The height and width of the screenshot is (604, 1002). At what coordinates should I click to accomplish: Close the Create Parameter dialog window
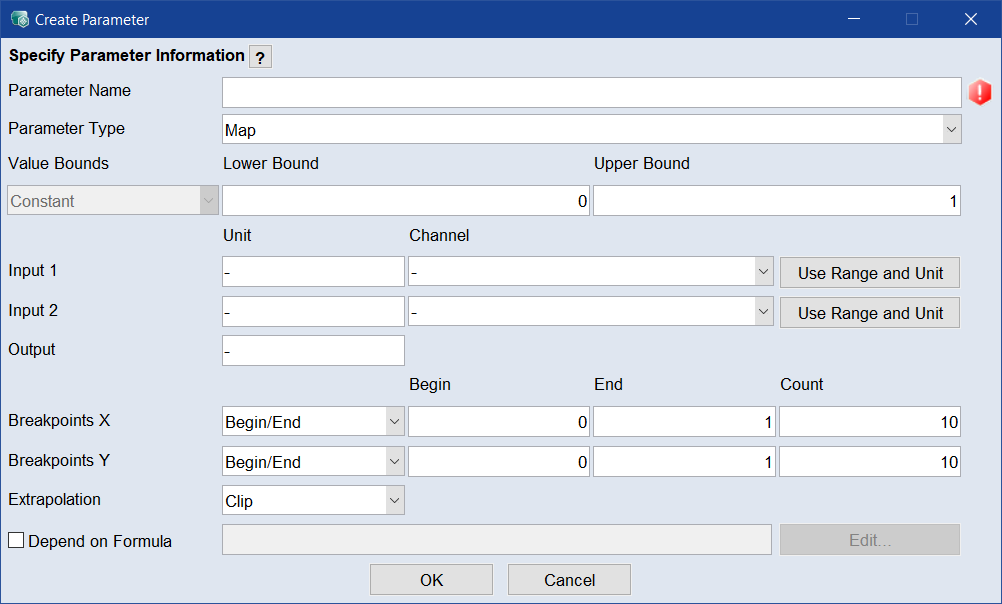coord(970,19)
